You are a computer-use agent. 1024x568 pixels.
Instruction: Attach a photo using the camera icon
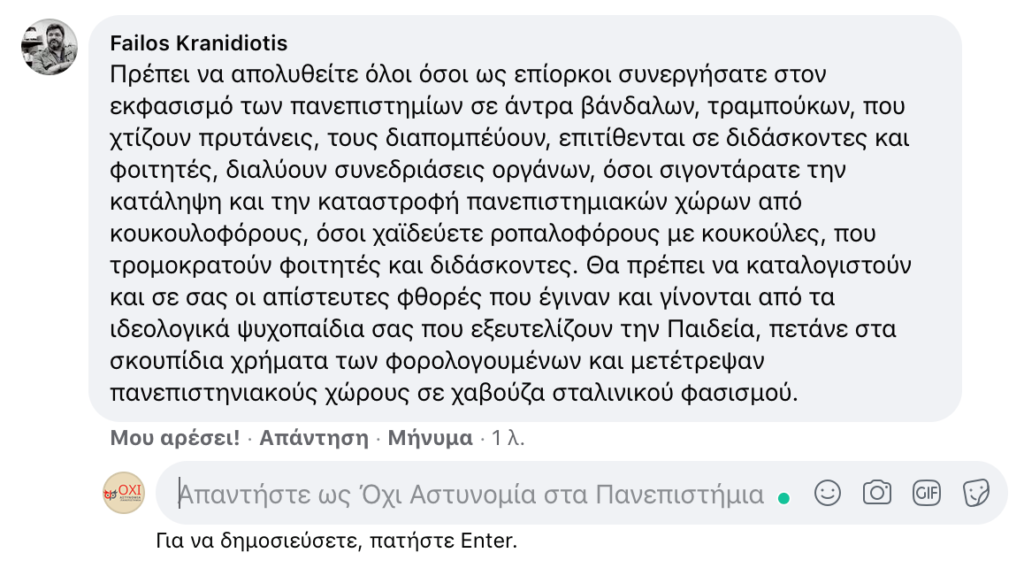[x=877, y=493]
